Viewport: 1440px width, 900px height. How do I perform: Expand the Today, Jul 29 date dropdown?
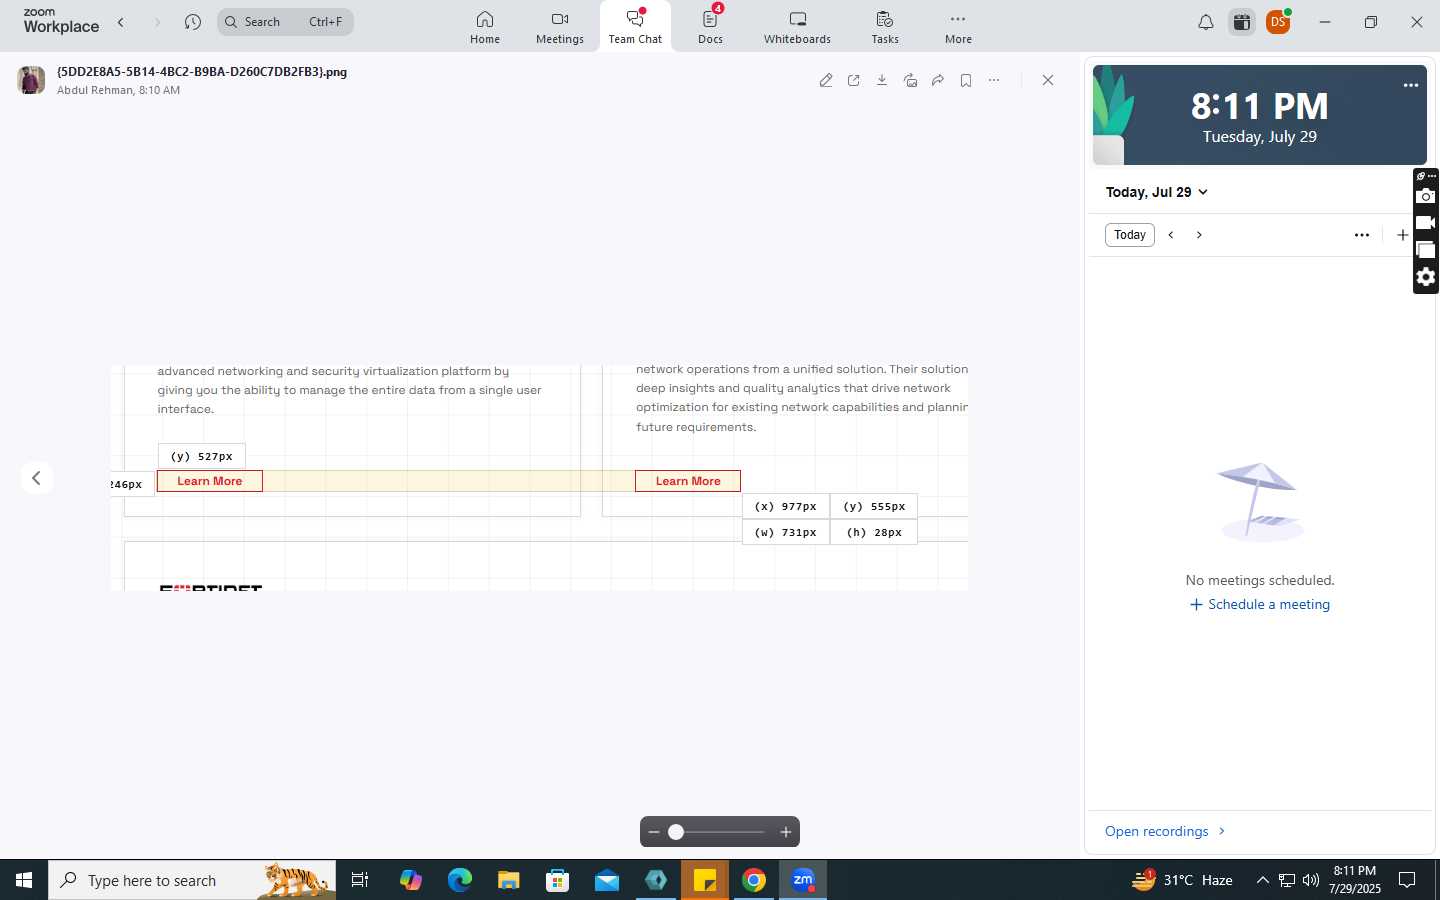tap(1157, 192)
